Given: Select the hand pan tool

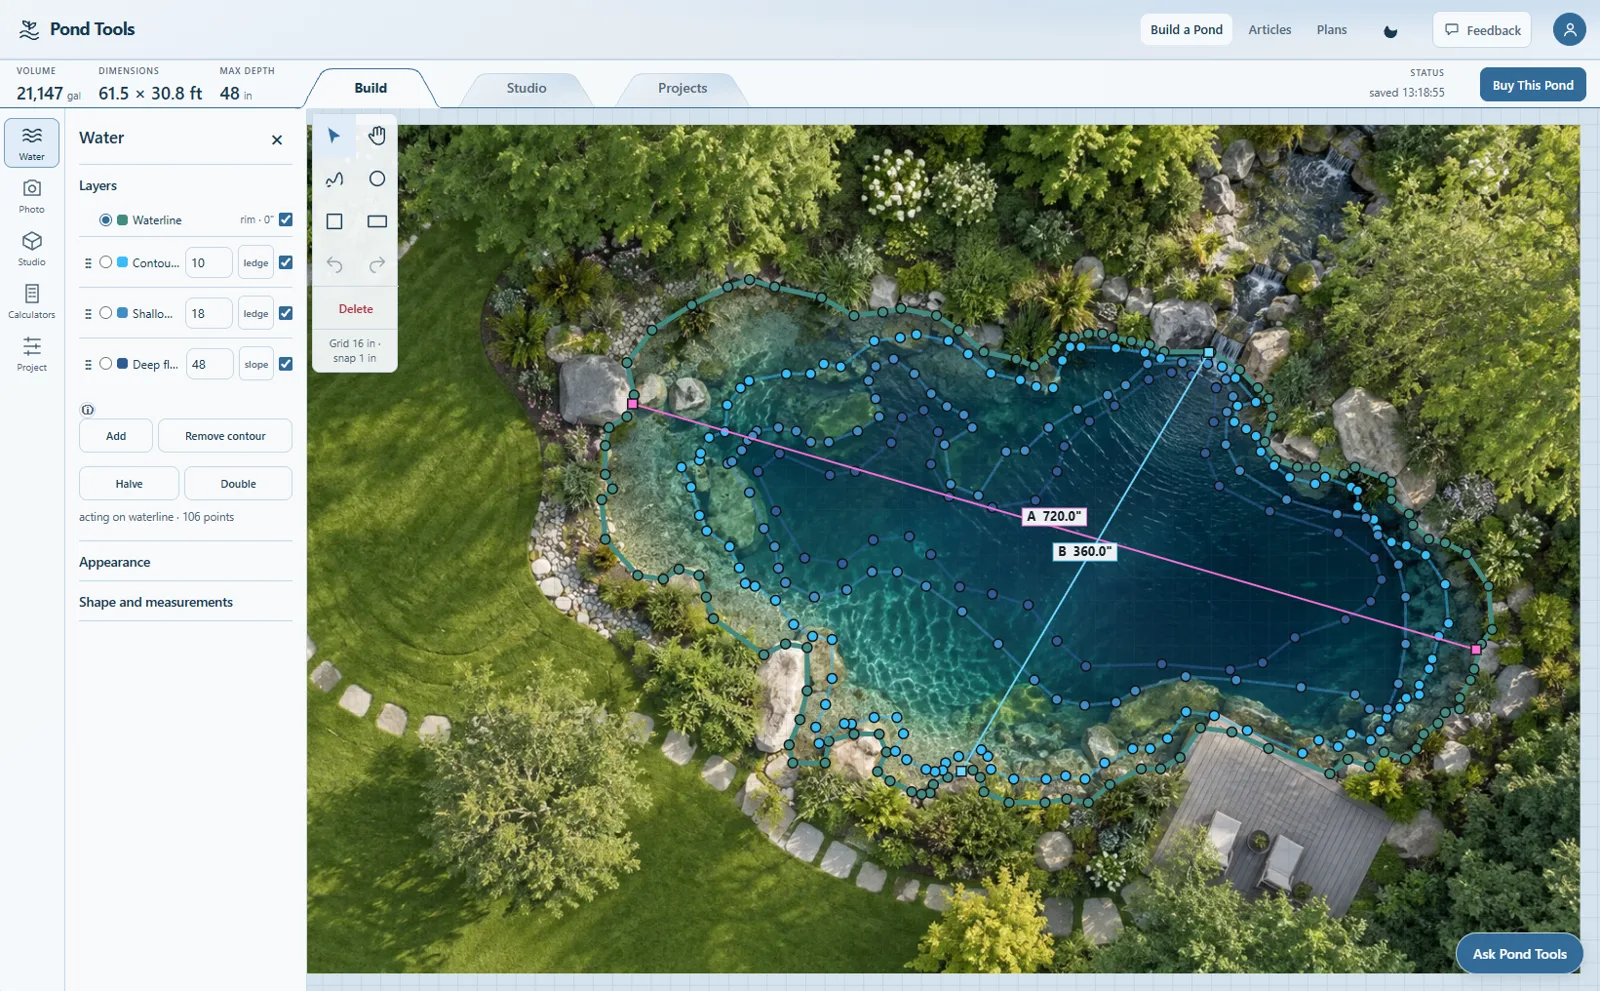Looking at the screenshot, I should coord(377,136).
